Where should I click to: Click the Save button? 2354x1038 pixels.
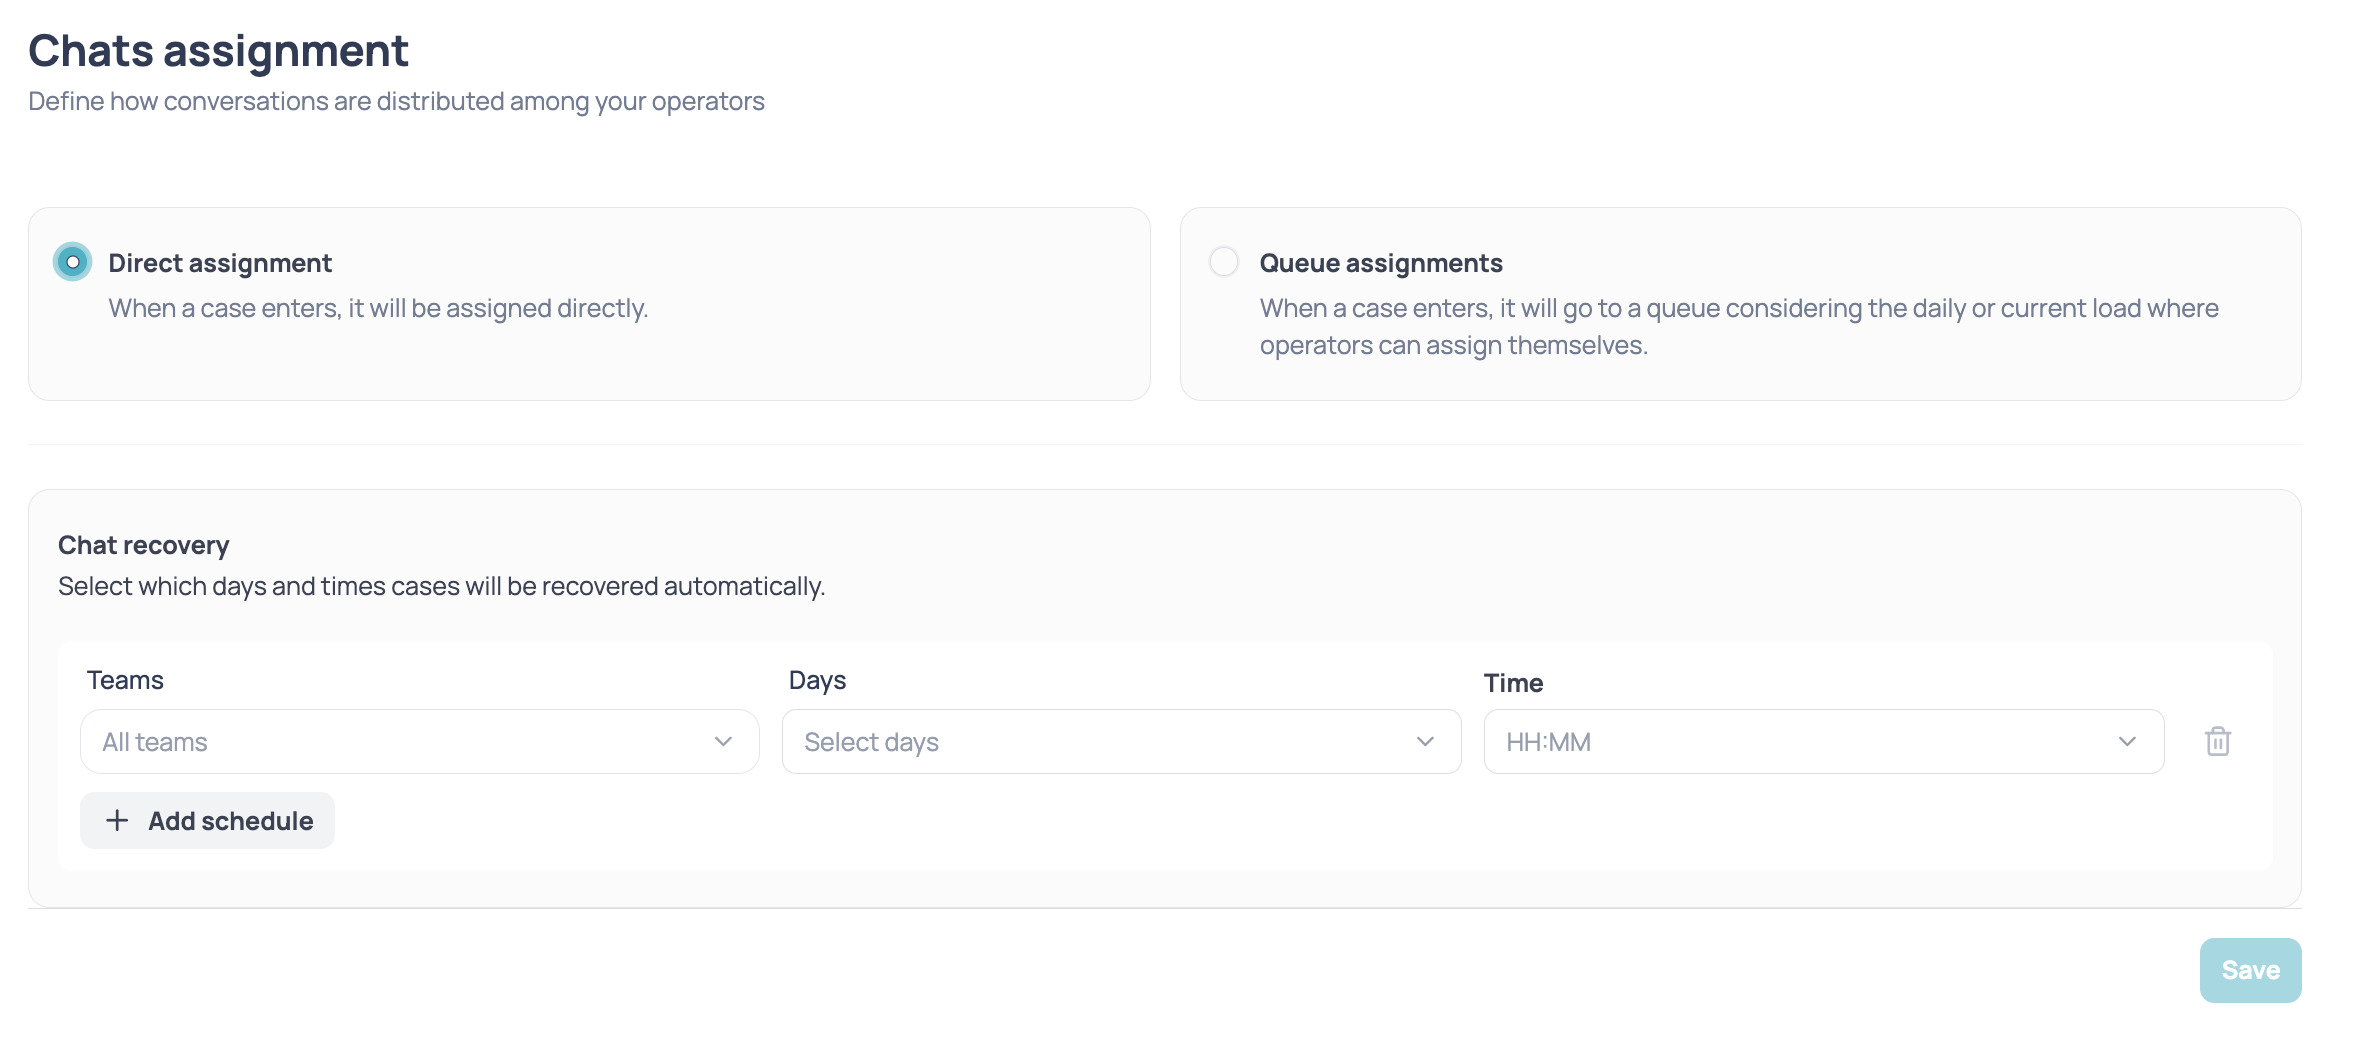click(x=2250, y=970)
